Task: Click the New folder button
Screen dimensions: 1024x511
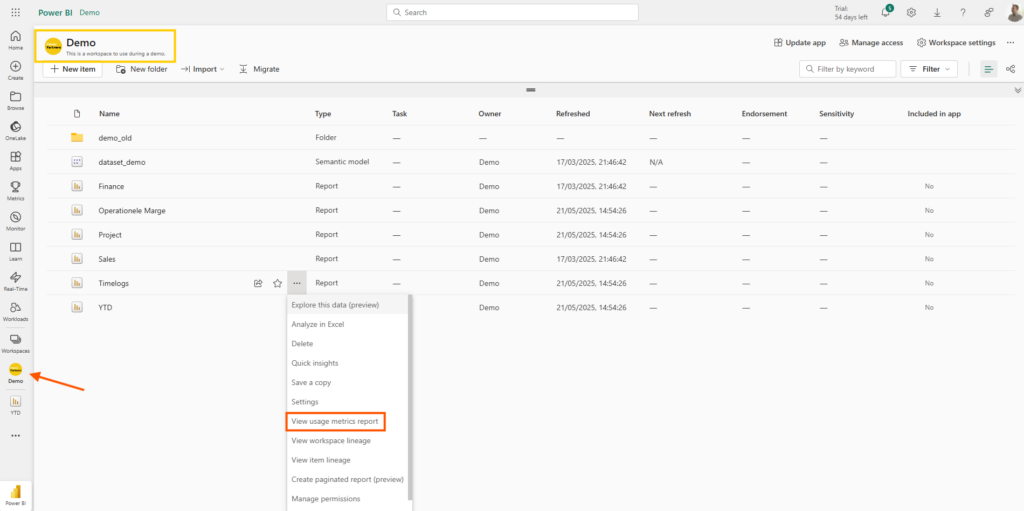Action: 141,69
